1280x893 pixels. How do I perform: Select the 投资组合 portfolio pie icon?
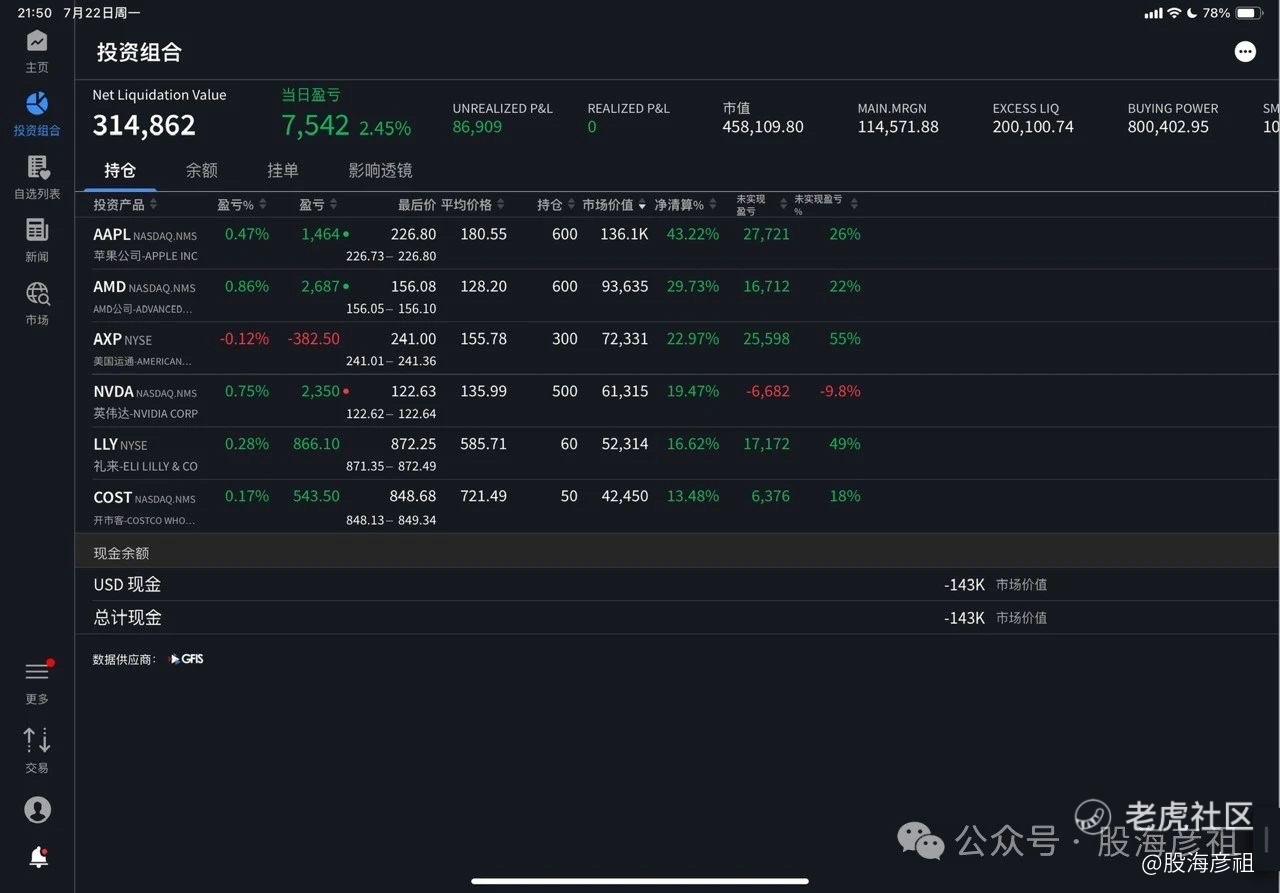[37, 104]
